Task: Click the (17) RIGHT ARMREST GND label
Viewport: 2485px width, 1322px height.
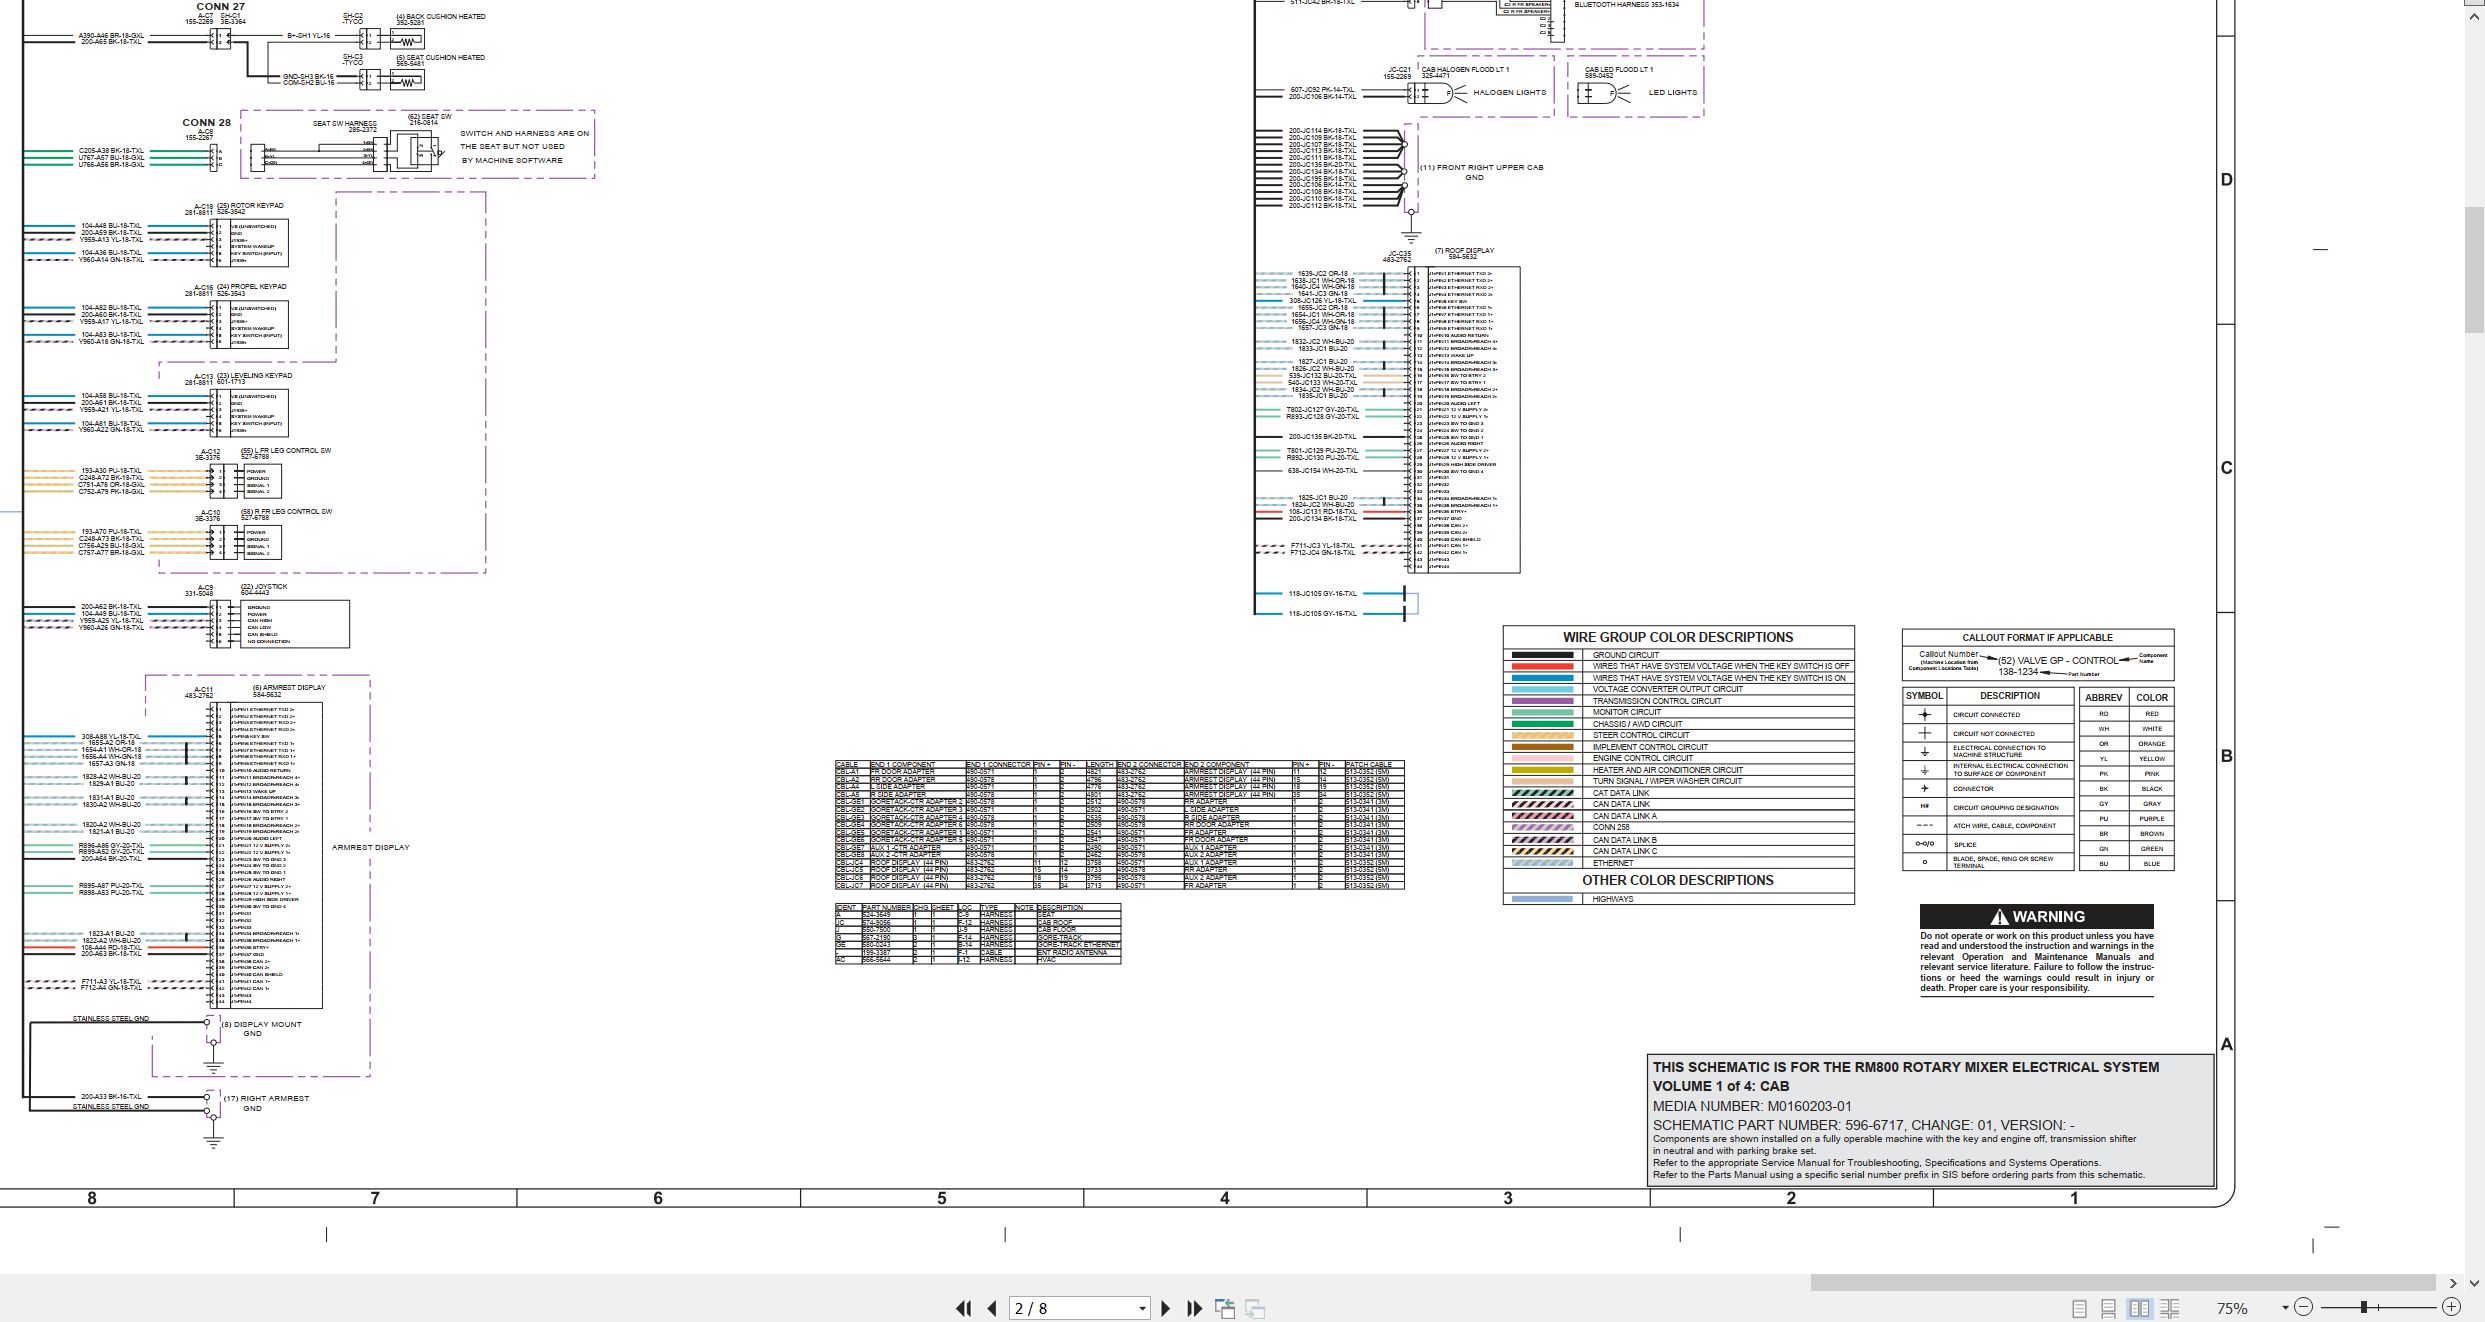Action: pyautogui.click(x=265, y=1102)
